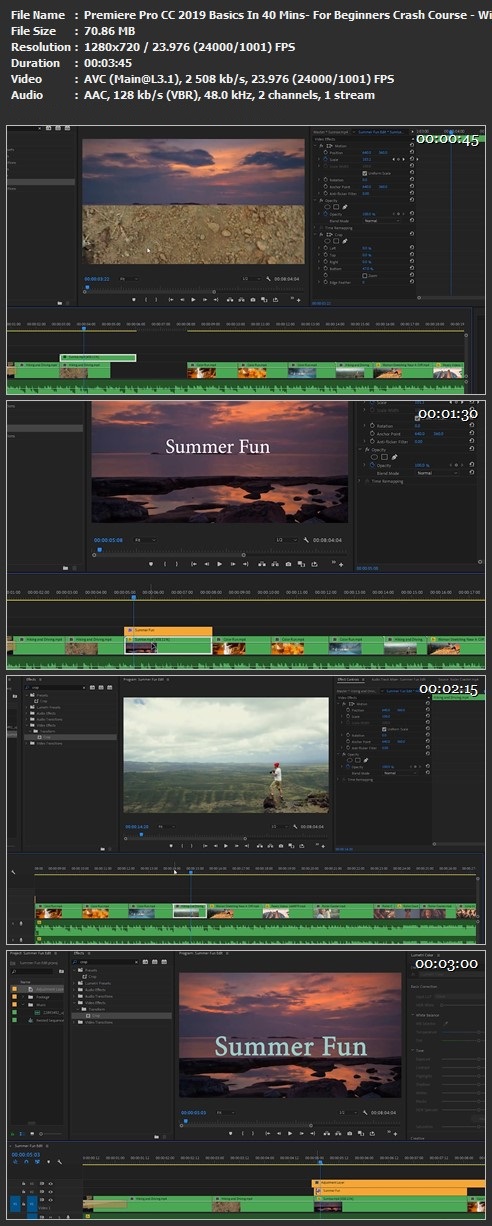Select Summer Fun title clip in 00:01:30 timeline
This screenshot has height=1226, width=492.
point(168,631)
